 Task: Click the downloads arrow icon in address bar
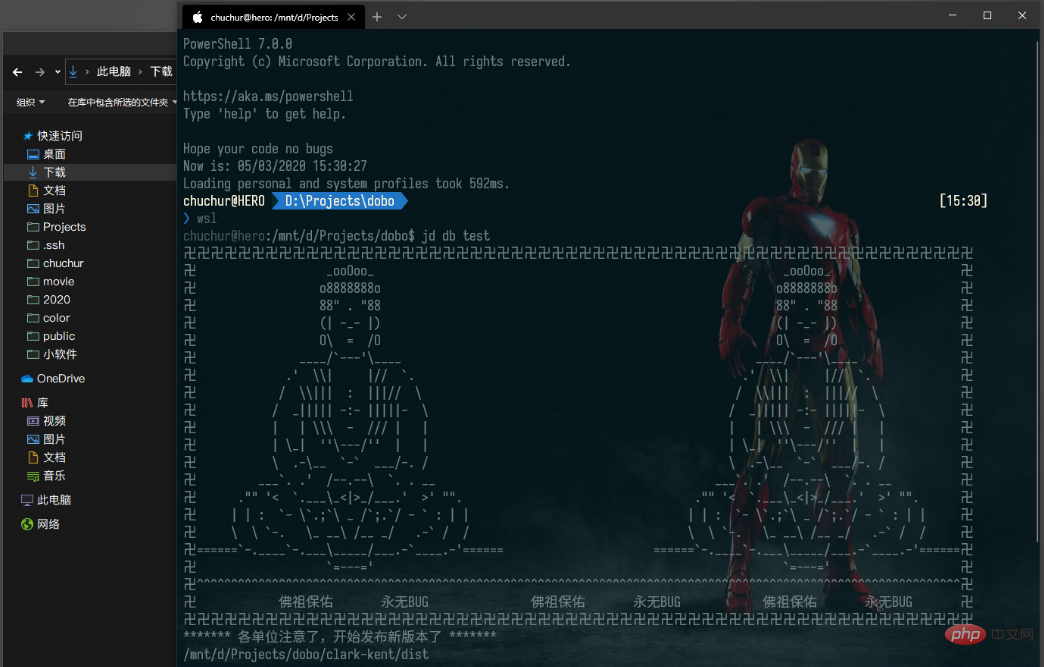coord(73,71)
